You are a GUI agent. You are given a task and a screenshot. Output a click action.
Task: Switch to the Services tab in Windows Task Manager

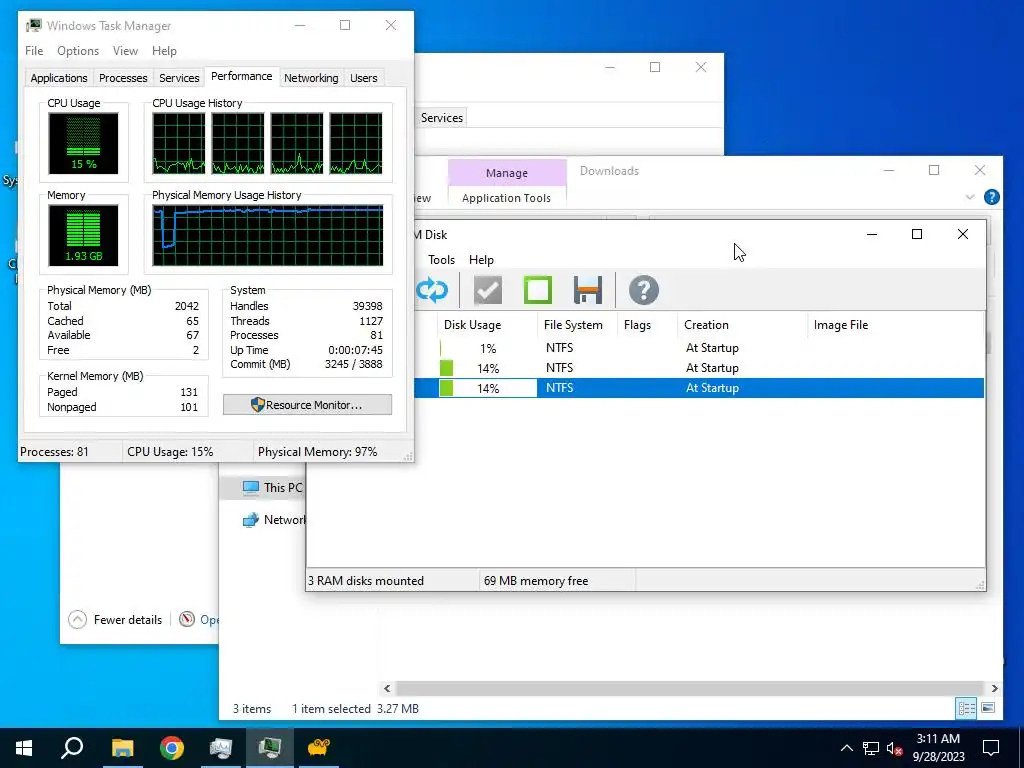point(179,78)
